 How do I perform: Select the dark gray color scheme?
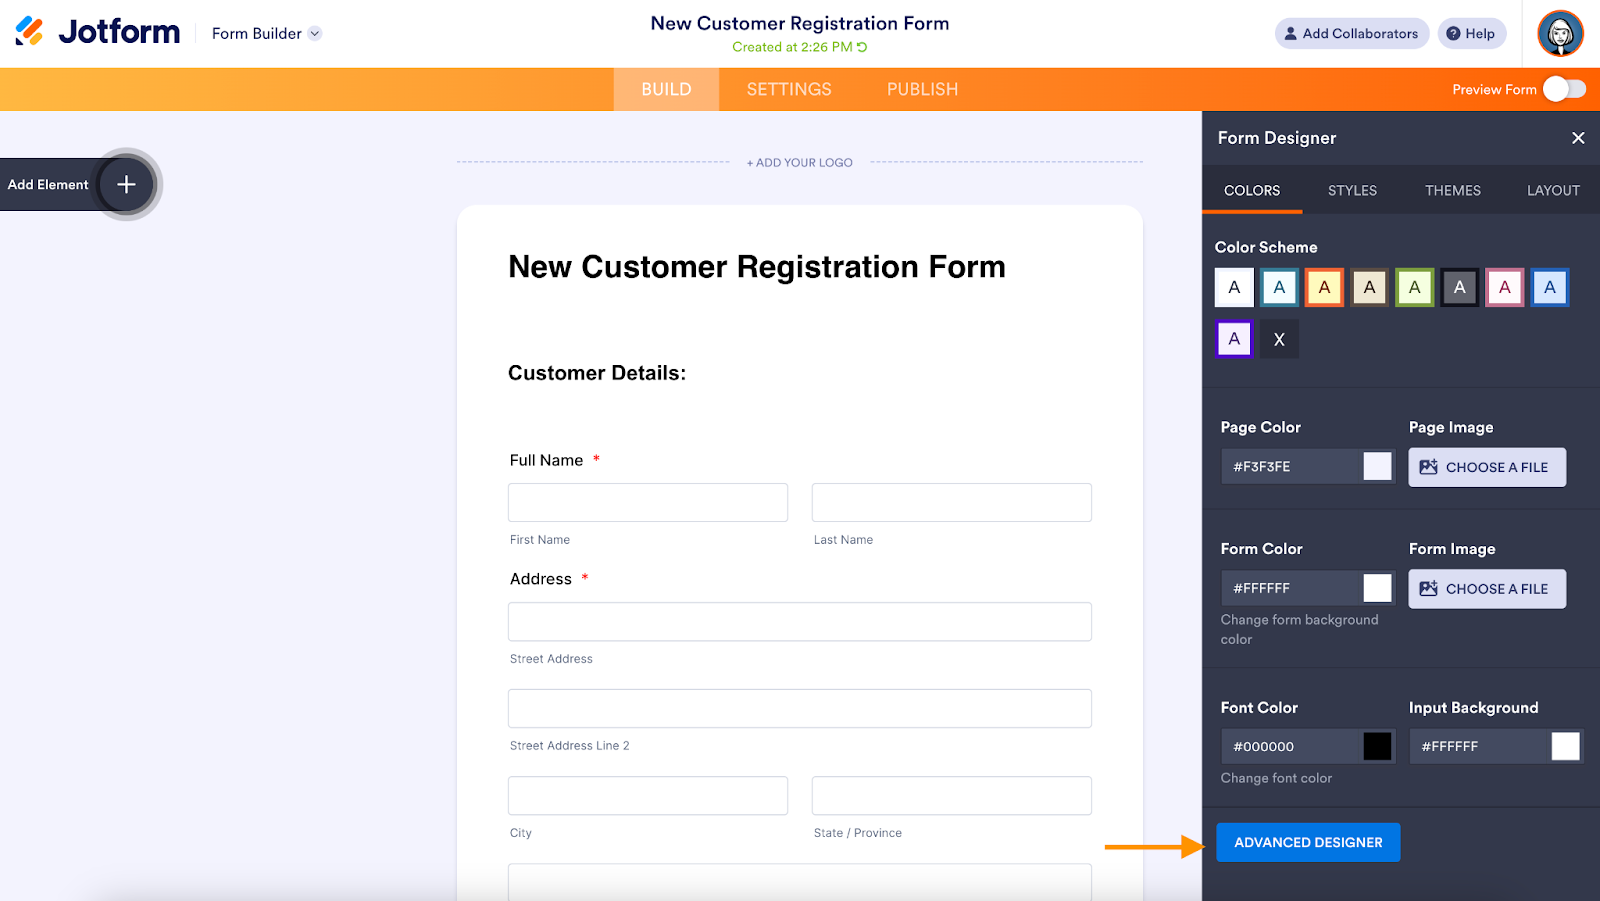(1459, 288)
